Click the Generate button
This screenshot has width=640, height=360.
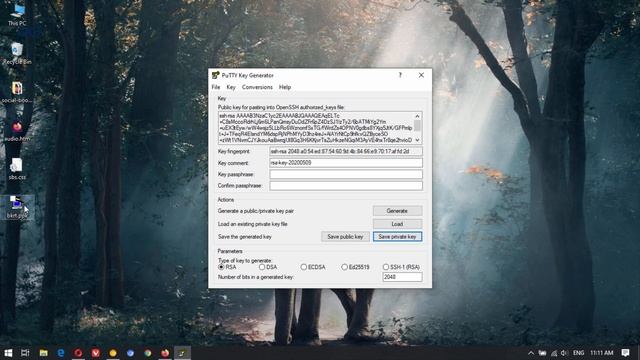click(397, 211)
